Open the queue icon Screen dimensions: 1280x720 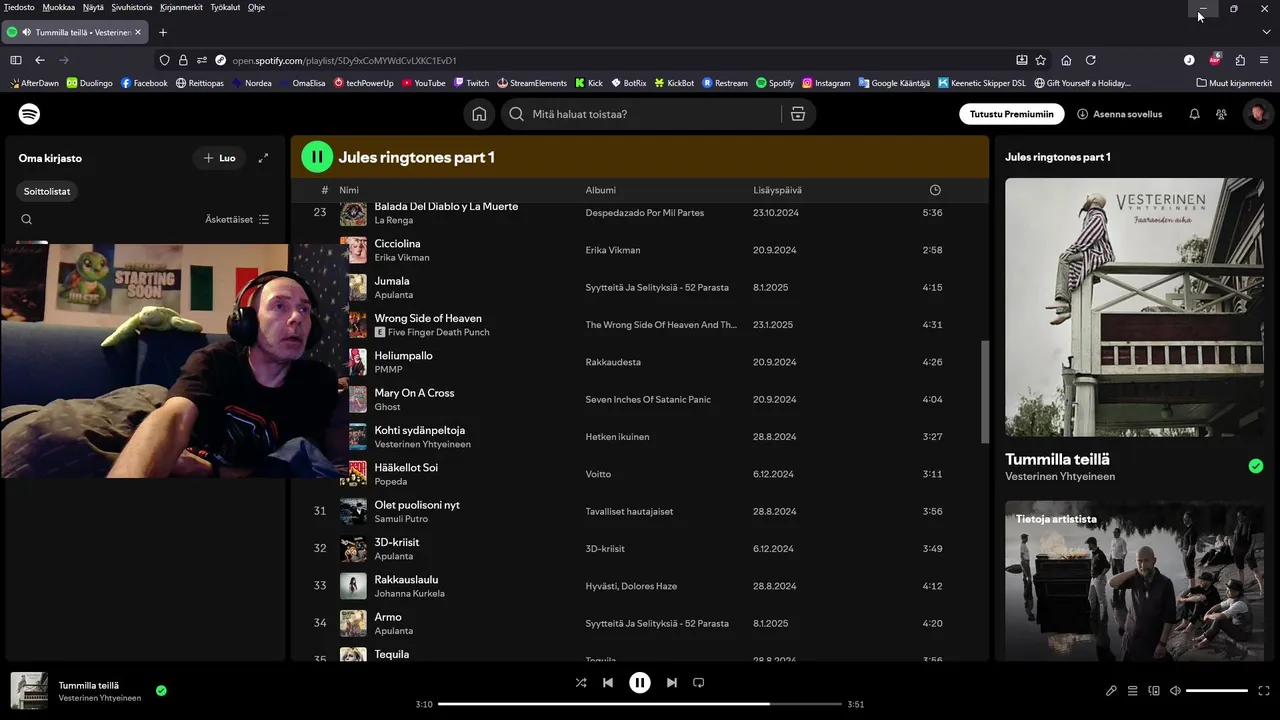pos(1133,691)
